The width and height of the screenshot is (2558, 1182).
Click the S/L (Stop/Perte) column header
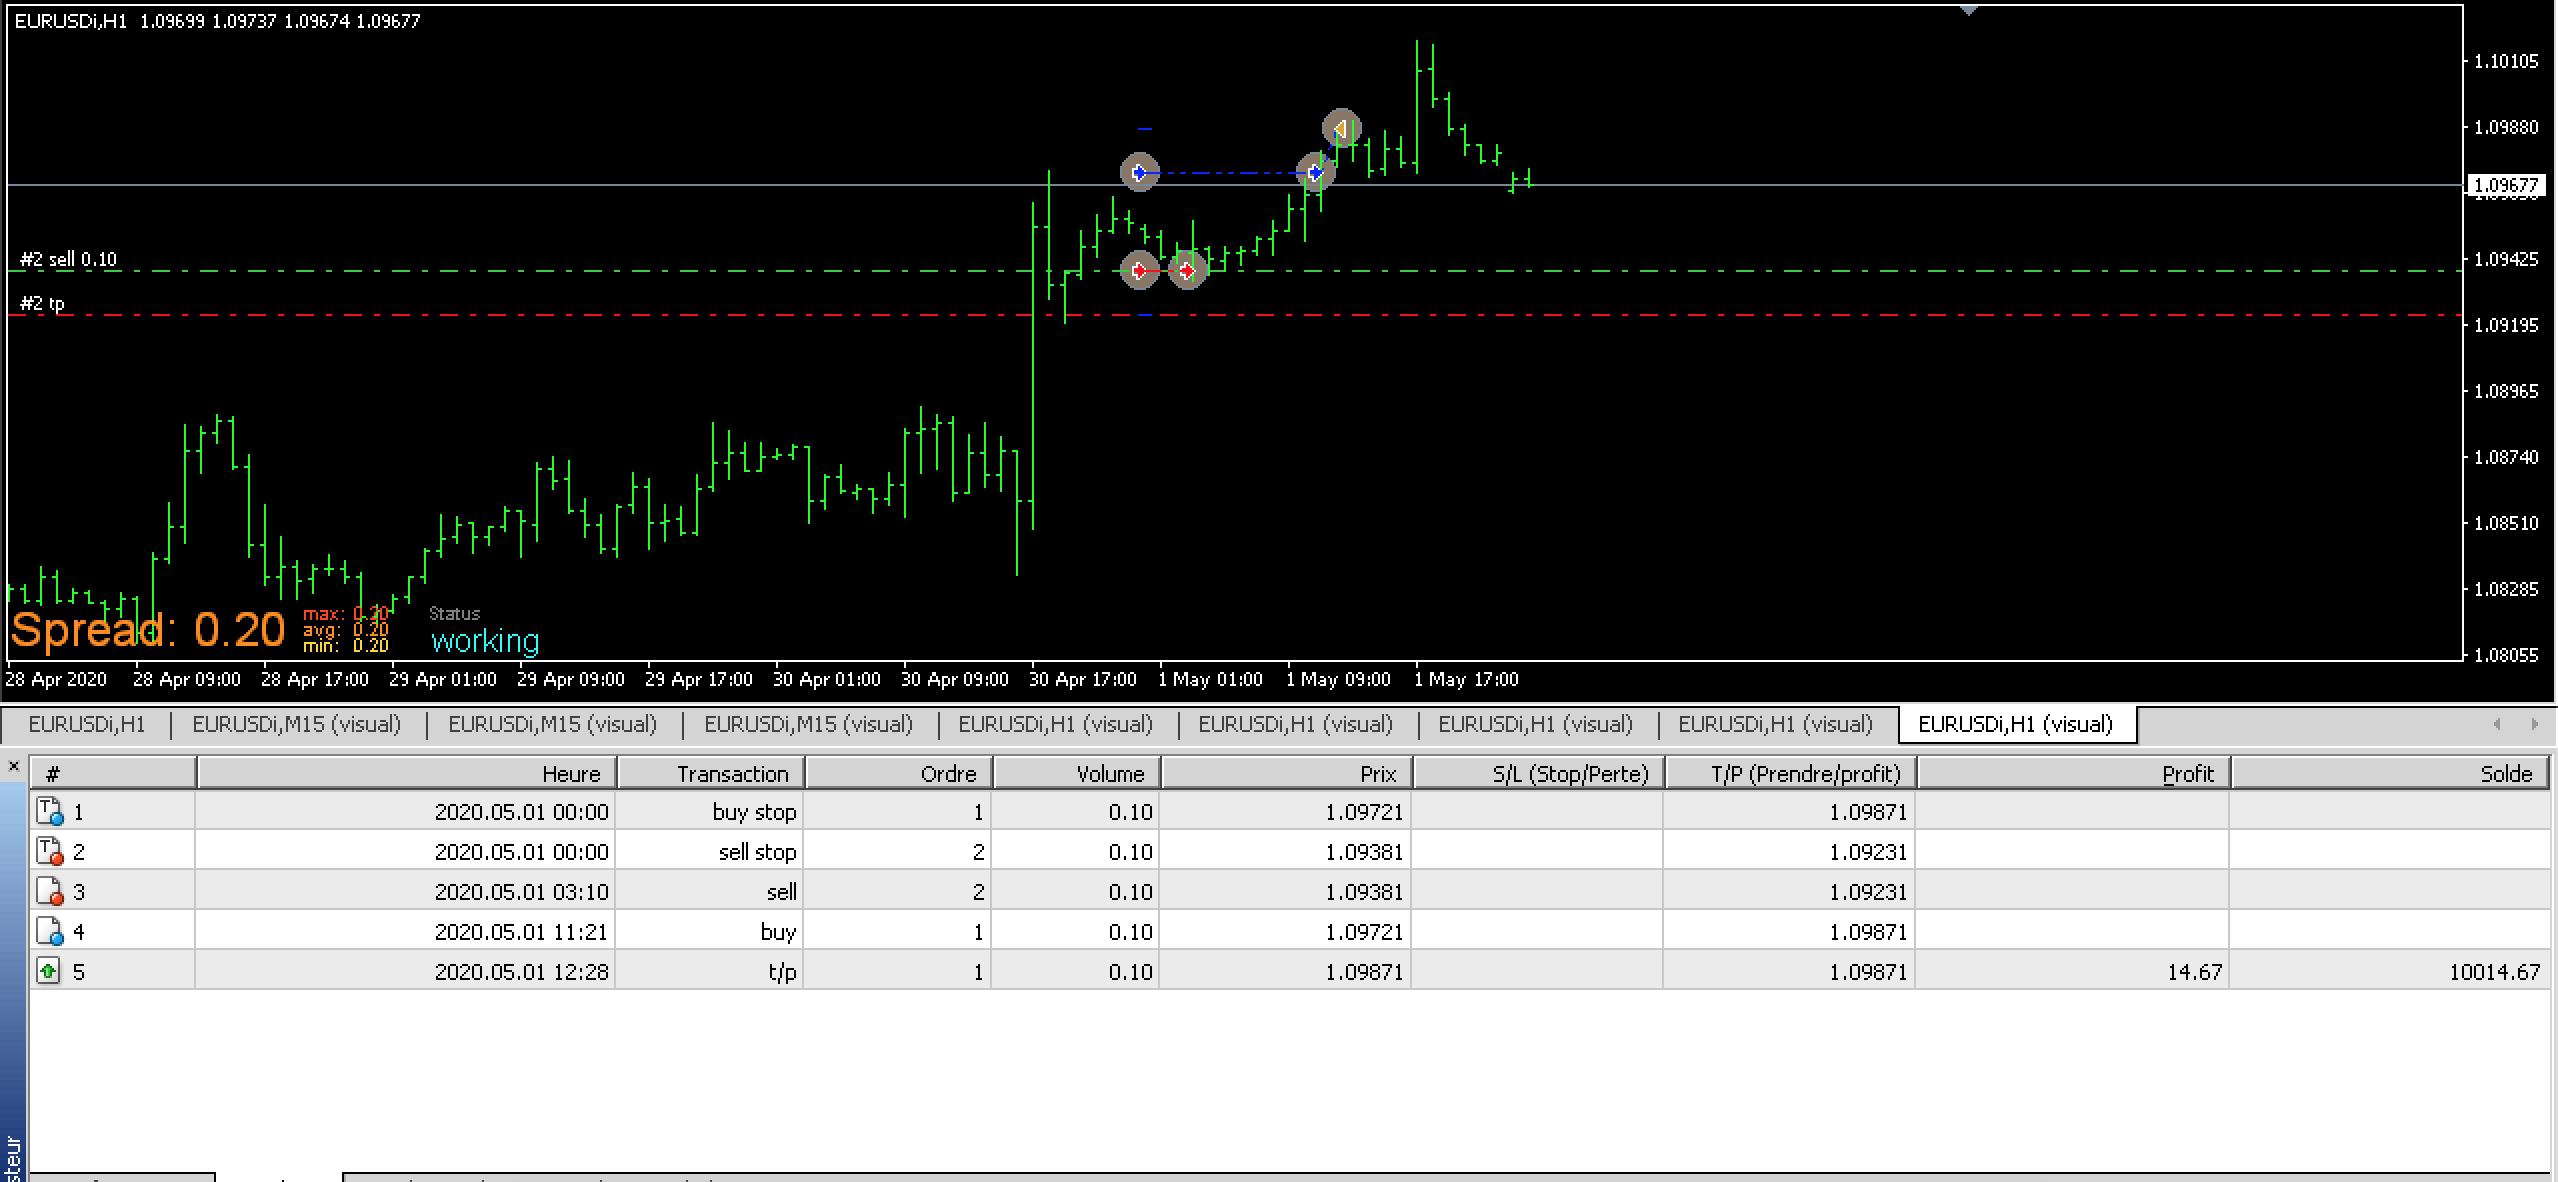[1538, 773]
